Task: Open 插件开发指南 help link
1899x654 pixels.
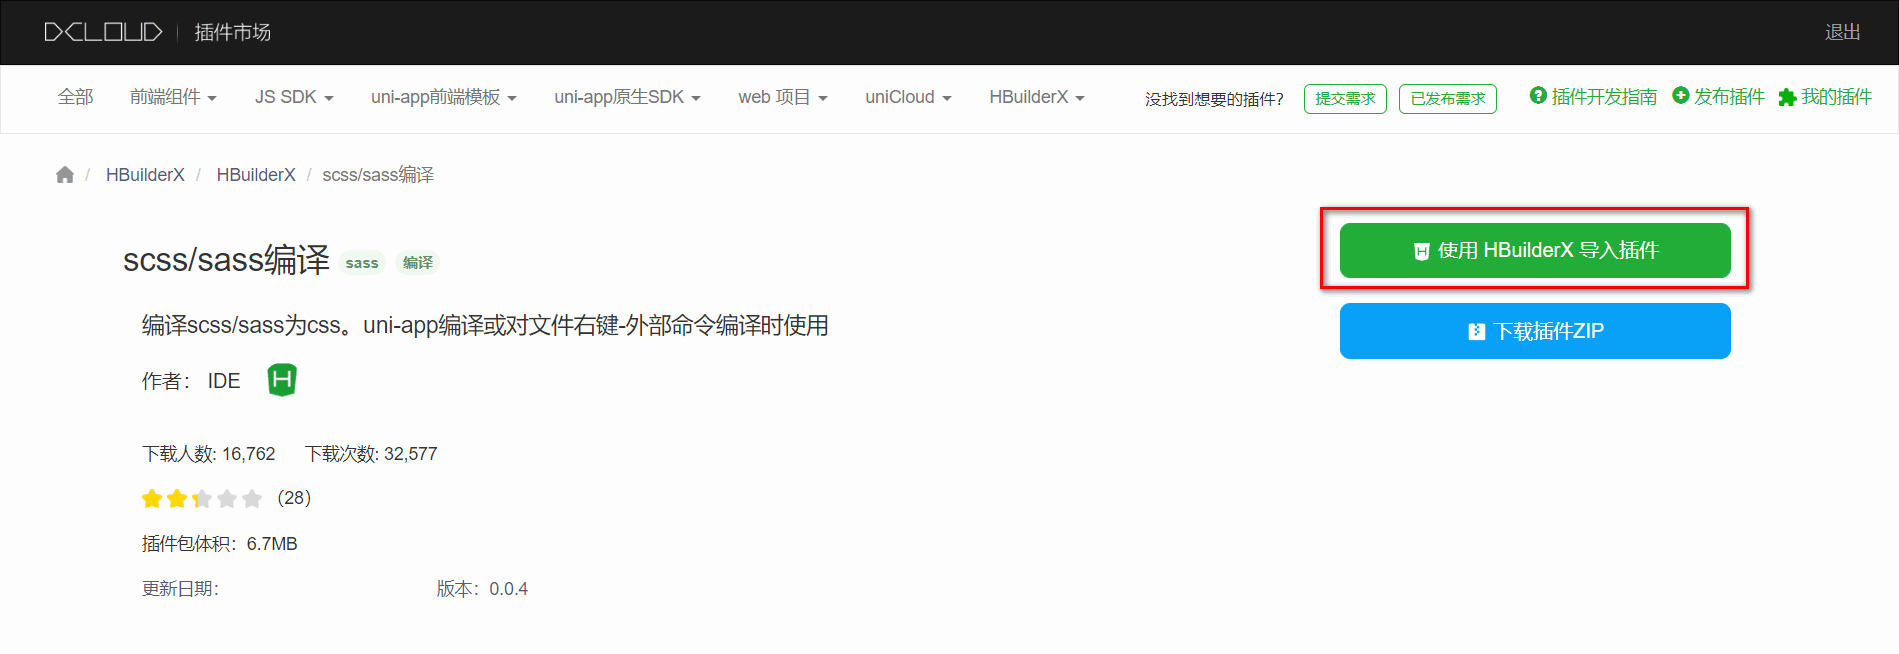Action: click(1593, 97)
